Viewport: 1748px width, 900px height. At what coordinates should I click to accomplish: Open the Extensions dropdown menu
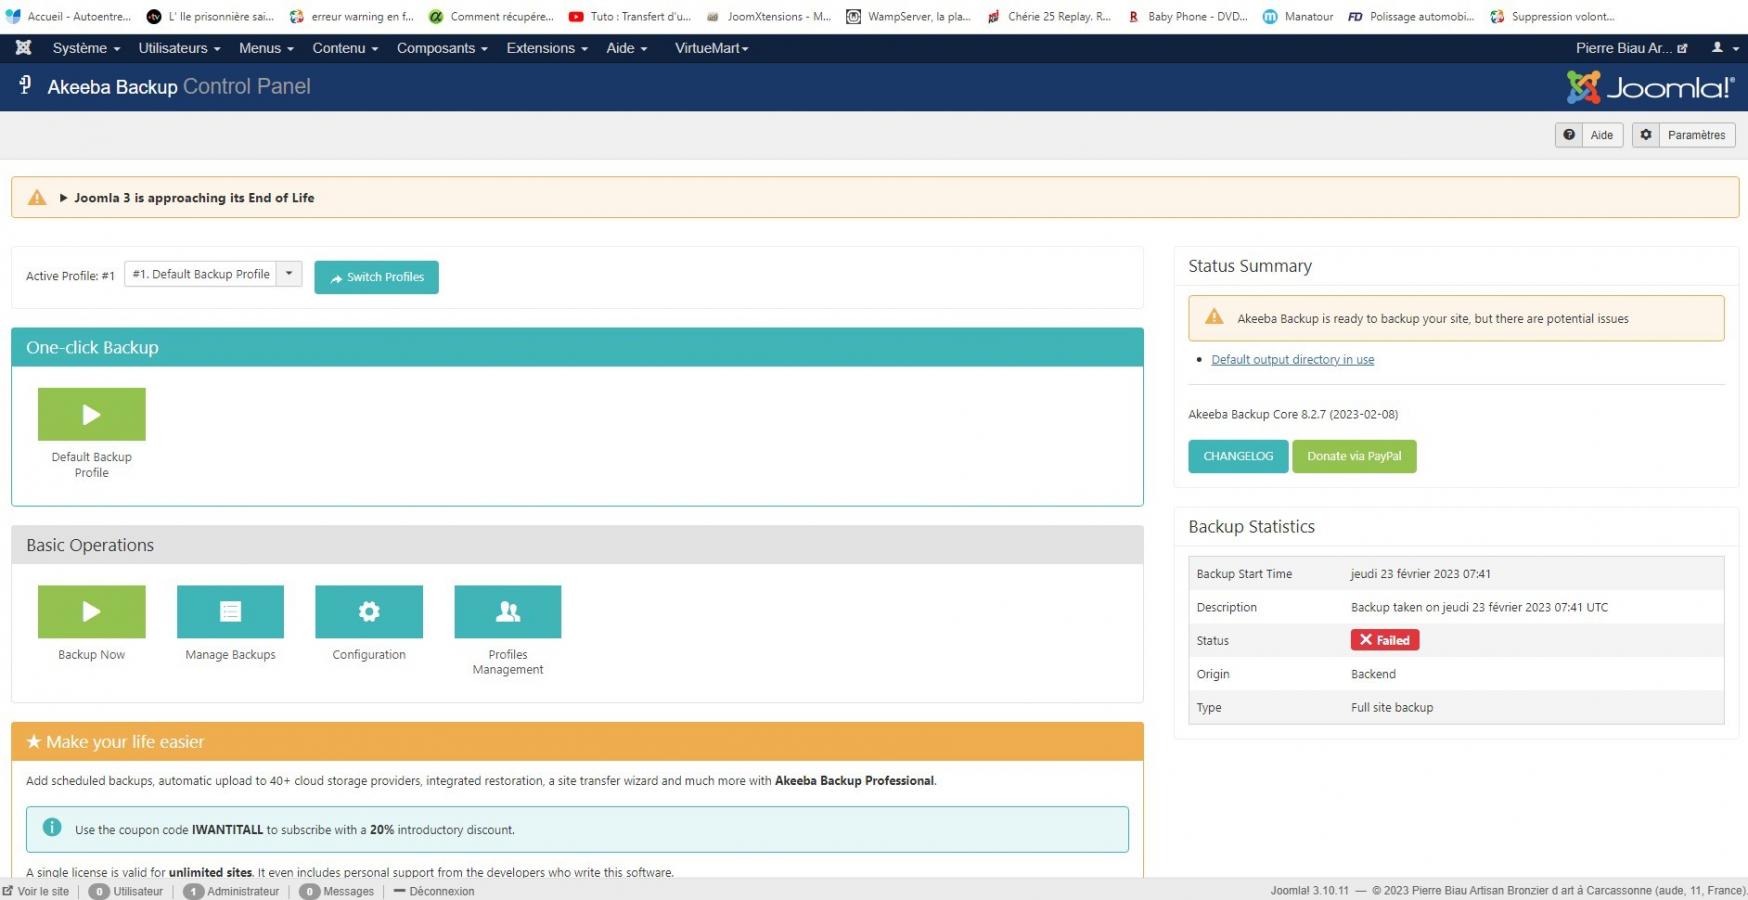click(x=547, y=48)
